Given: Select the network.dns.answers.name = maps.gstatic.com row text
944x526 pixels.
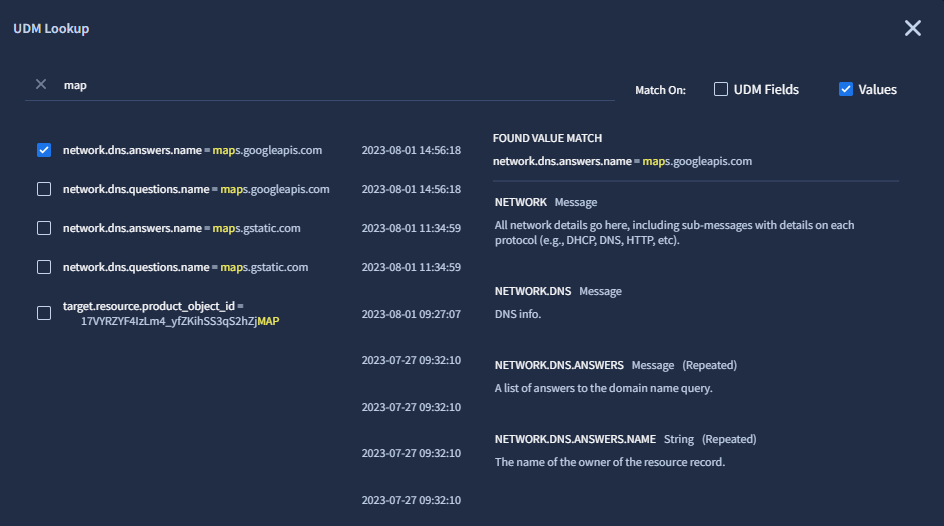Looking at the screenshot, I should click(181, 228).
